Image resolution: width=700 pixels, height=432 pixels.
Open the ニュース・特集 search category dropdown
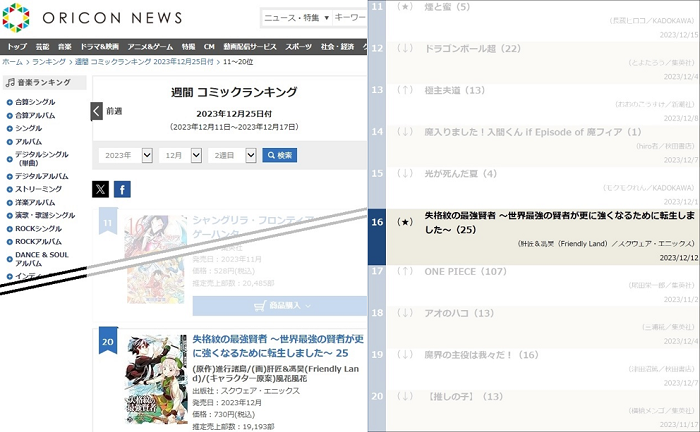pos(296,17)
